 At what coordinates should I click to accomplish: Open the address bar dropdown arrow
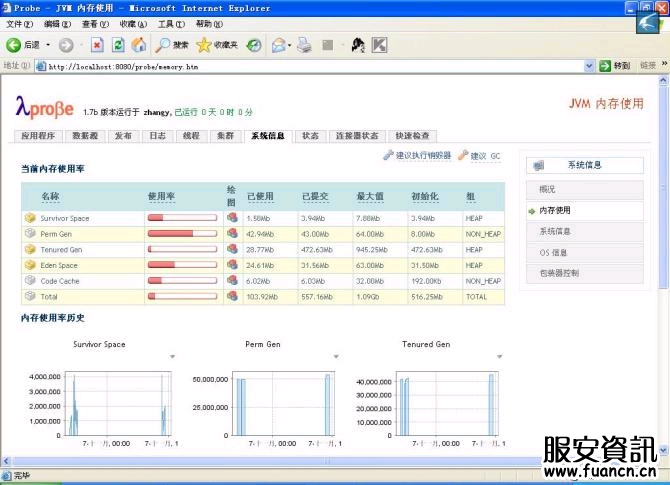pos(589,66)
